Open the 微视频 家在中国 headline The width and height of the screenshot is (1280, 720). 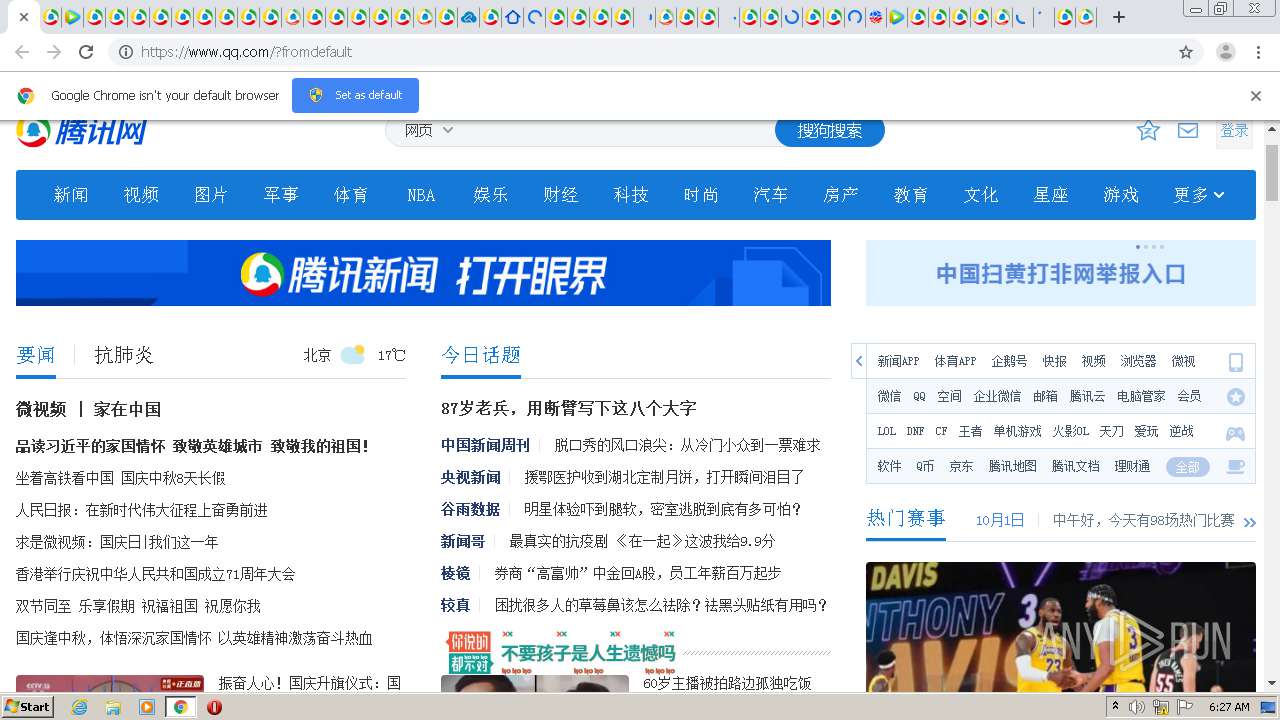click(x=88, y=409)
